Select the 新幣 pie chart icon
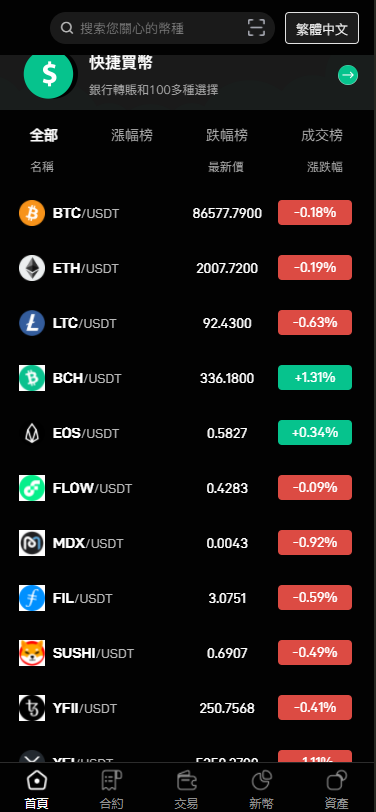Image resolution: width=376 pixels, height=812 pixels. pyautogui.click(x=262, y=780)
